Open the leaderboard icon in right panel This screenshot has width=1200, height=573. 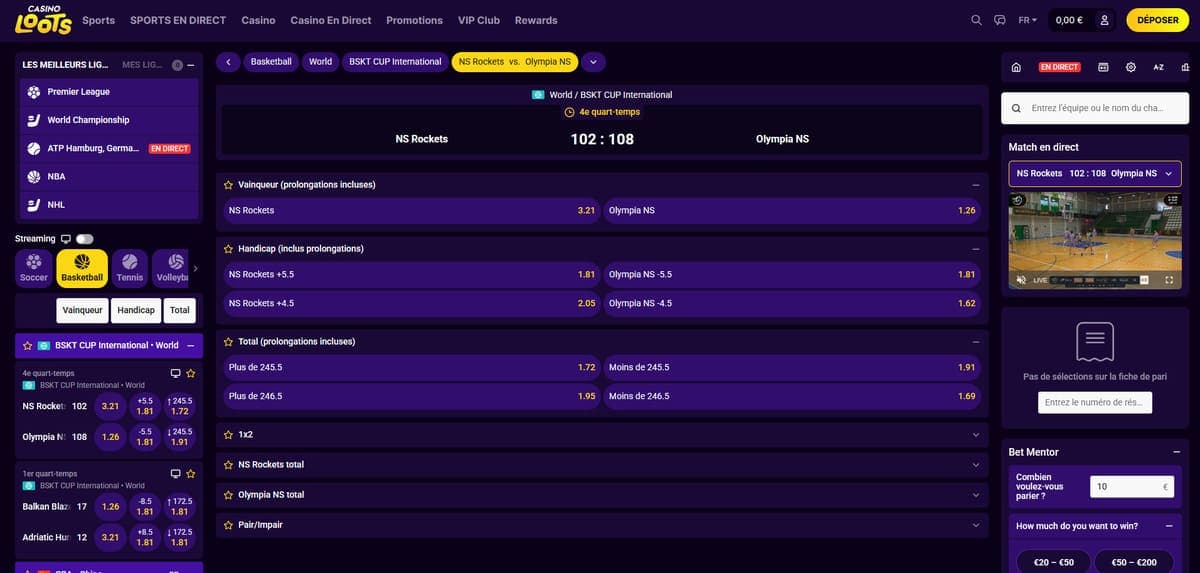point(1187,67)
